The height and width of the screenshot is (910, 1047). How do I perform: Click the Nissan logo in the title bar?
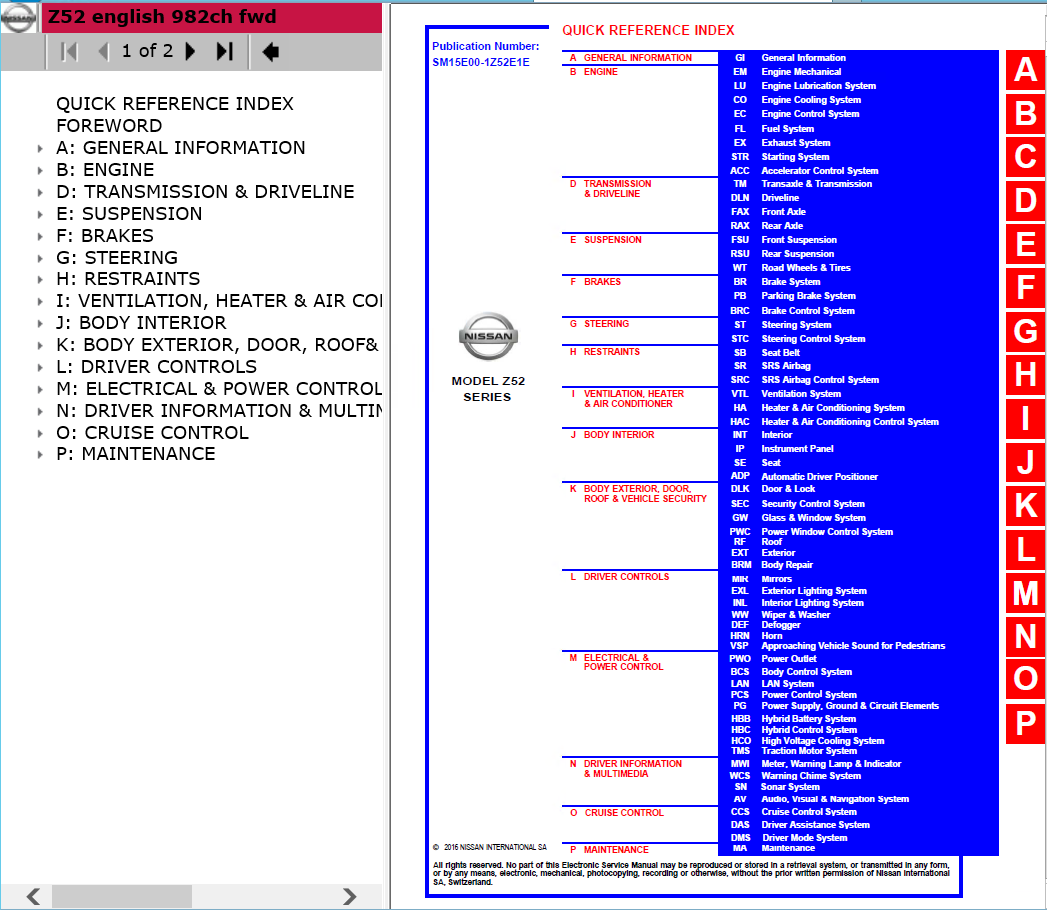pos(19,18)
